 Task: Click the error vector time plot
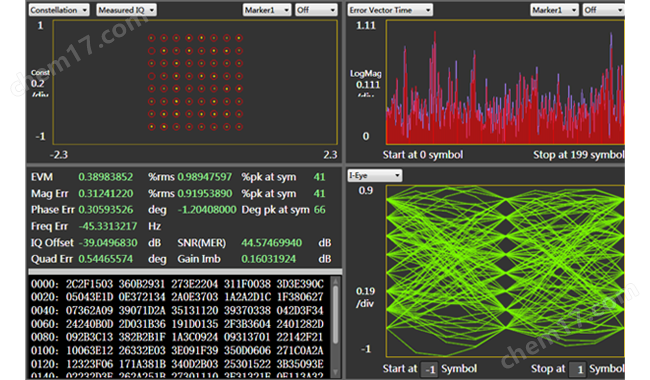pos(505,82)
